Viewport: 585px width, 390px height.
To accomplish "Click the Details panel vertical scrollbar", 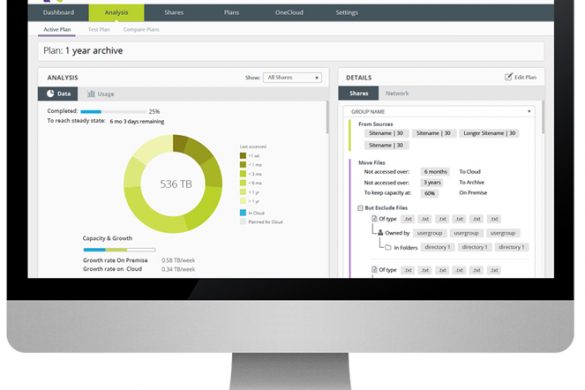I will (543, 117).
